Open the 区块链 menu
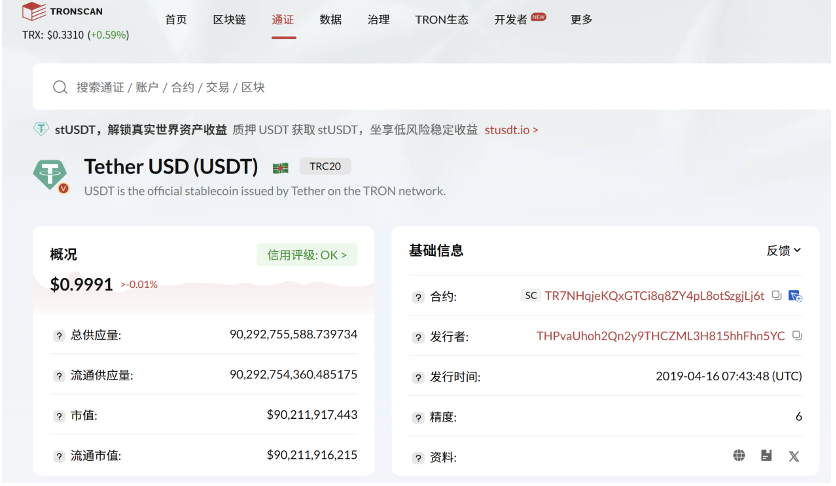The image size is (836, 486). (x=229, y=20)
